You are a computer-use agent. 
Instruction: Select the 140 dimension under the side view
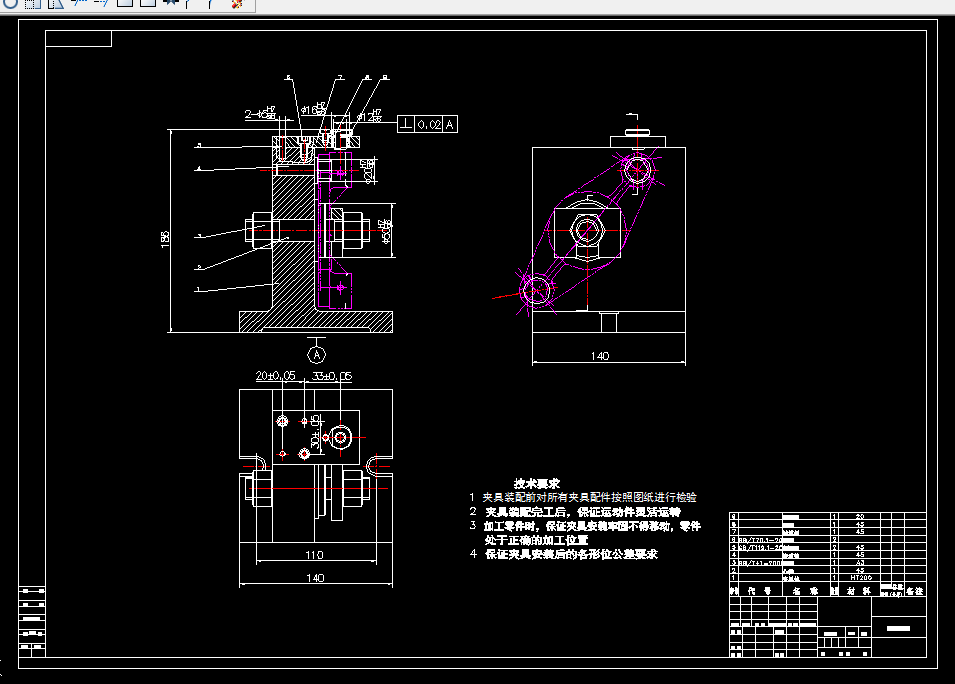[x=600, y=356]
